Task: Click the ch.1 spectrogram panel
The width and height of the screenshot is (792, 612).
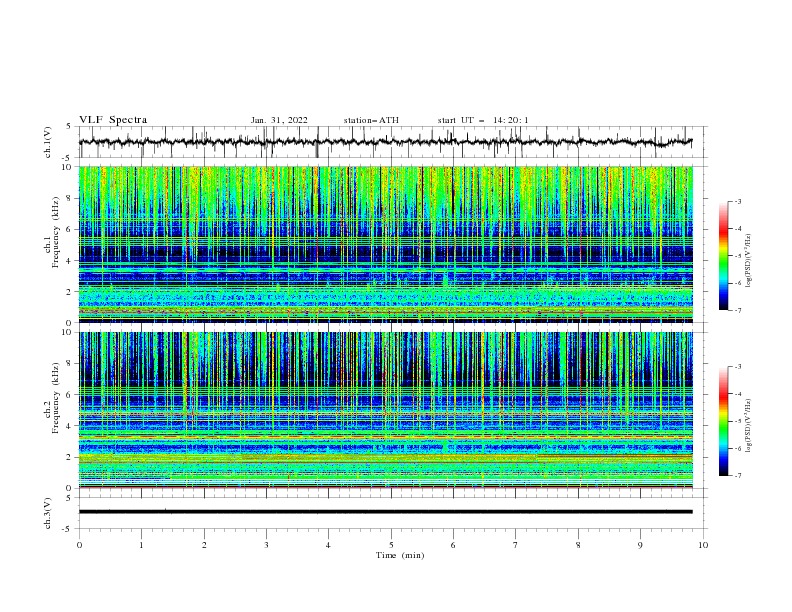Action: [386, 244]
